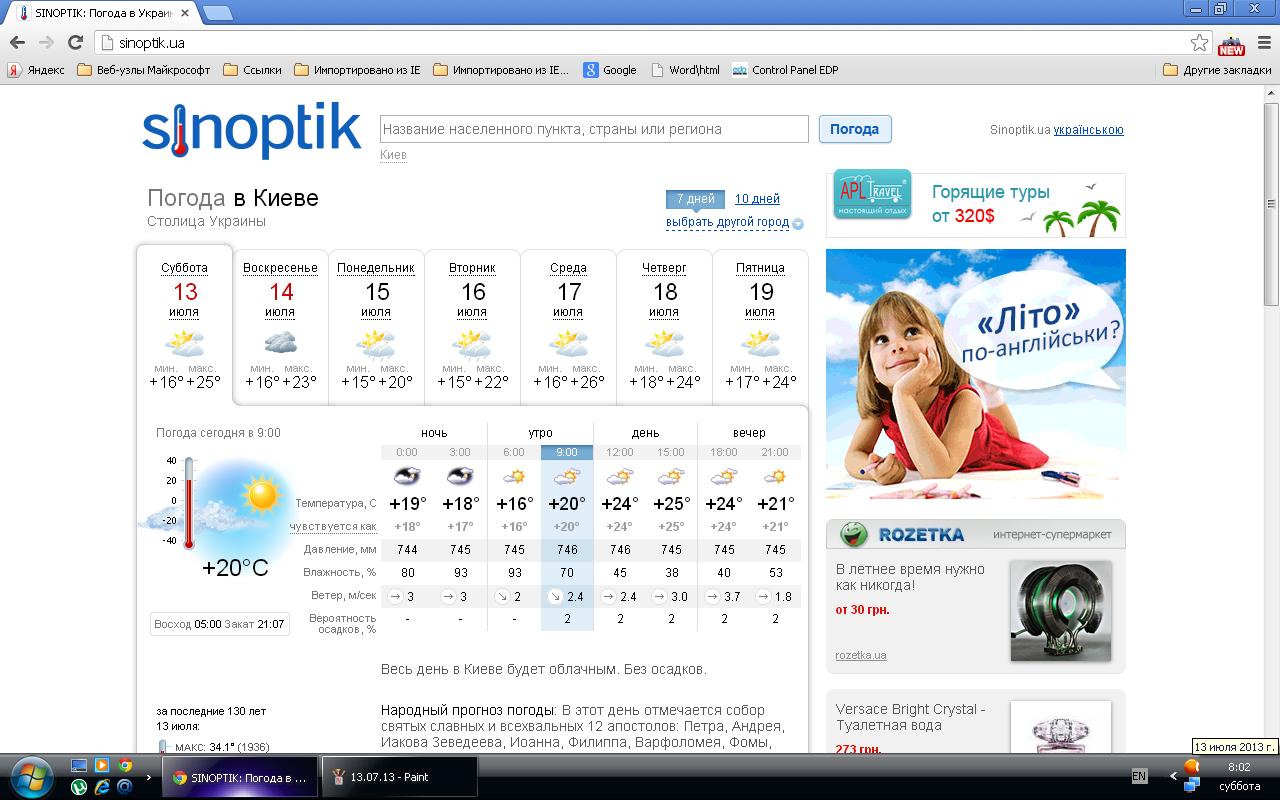
Task: Click the 9:00 weather icon
Action: 567,476
